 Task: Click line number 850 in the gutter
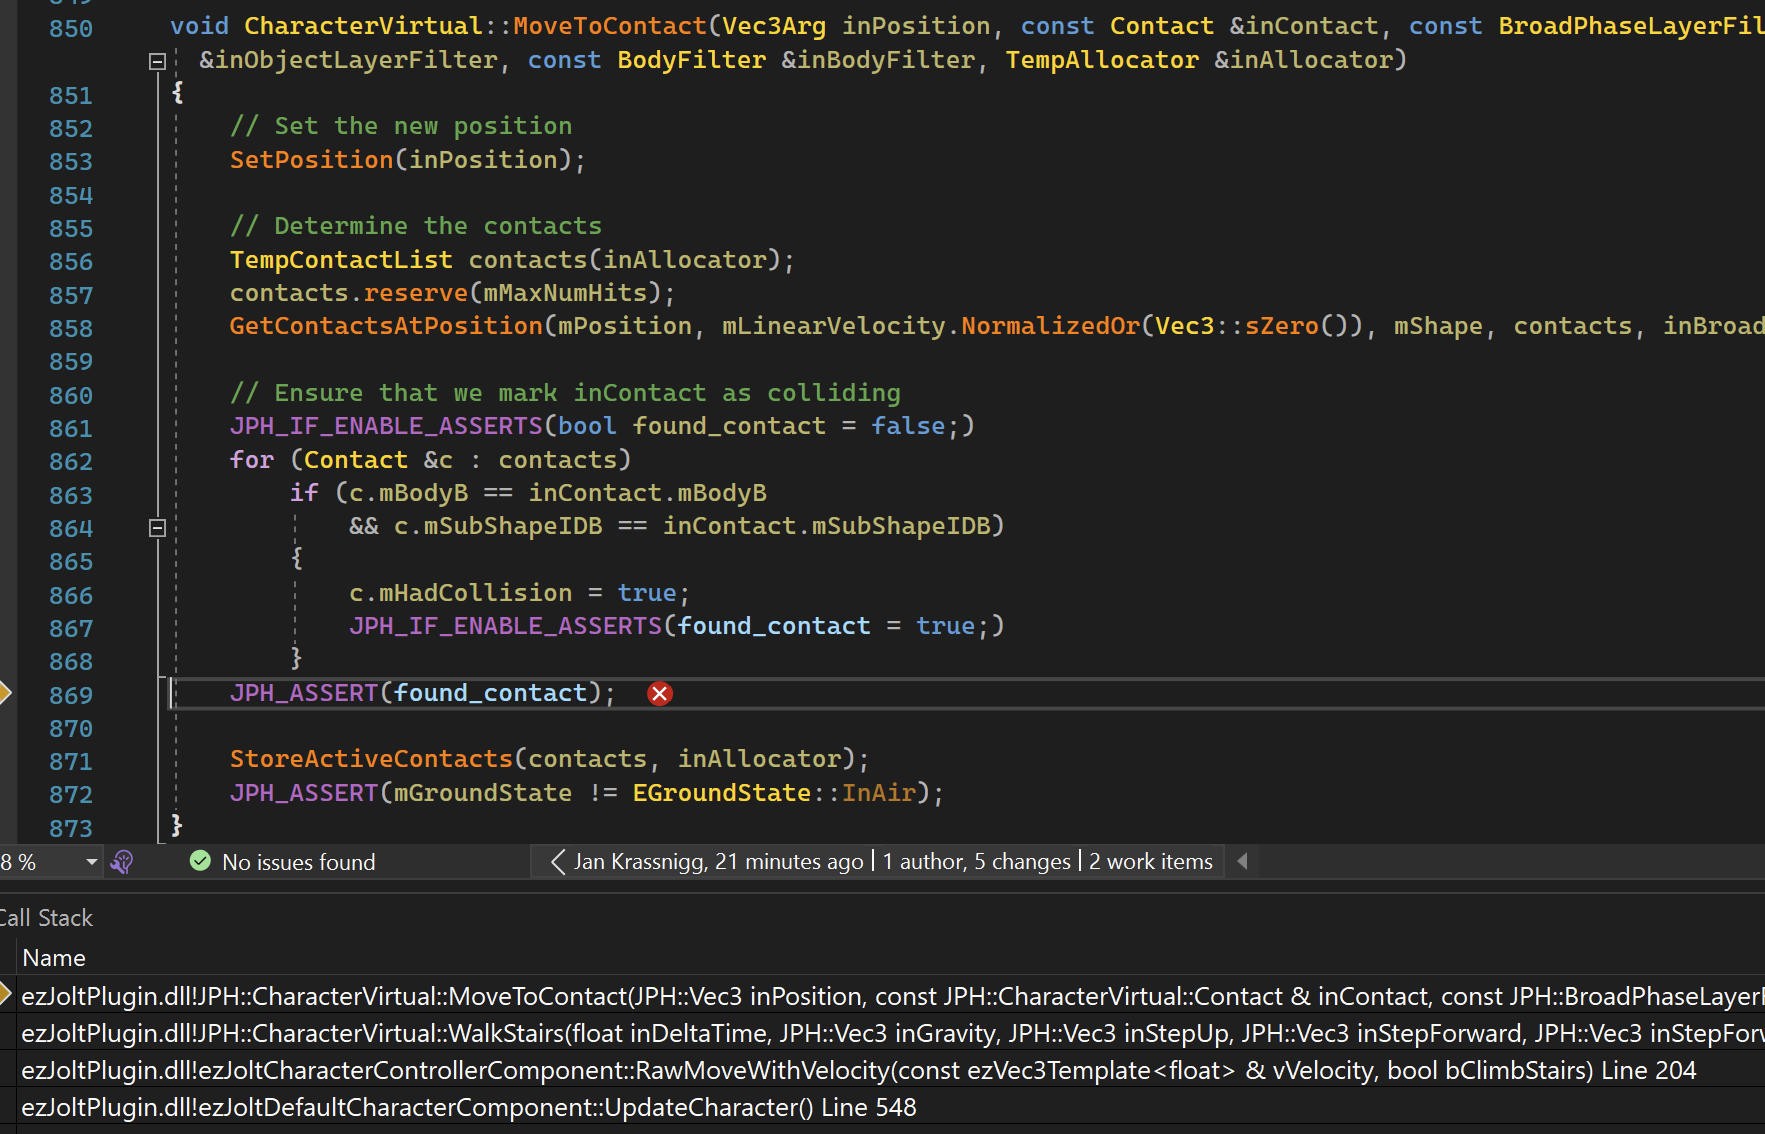[x=71, y=28]
